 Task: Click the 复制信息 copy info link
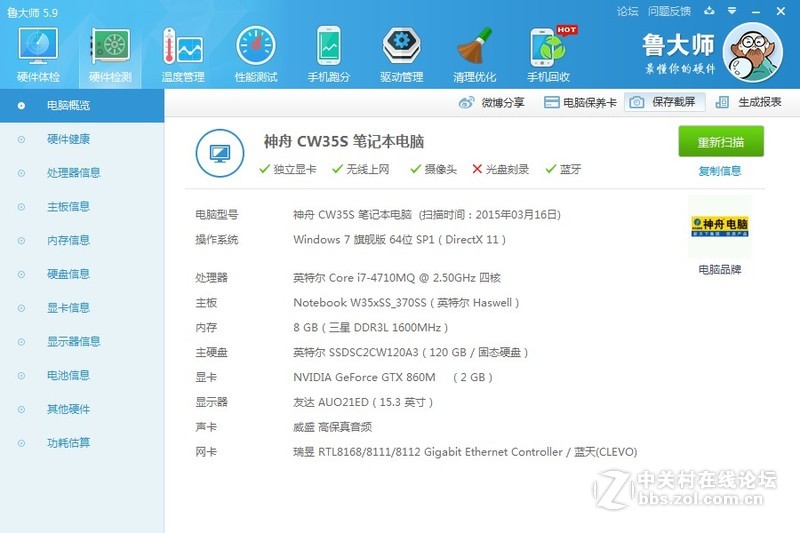tap(720, 171)
